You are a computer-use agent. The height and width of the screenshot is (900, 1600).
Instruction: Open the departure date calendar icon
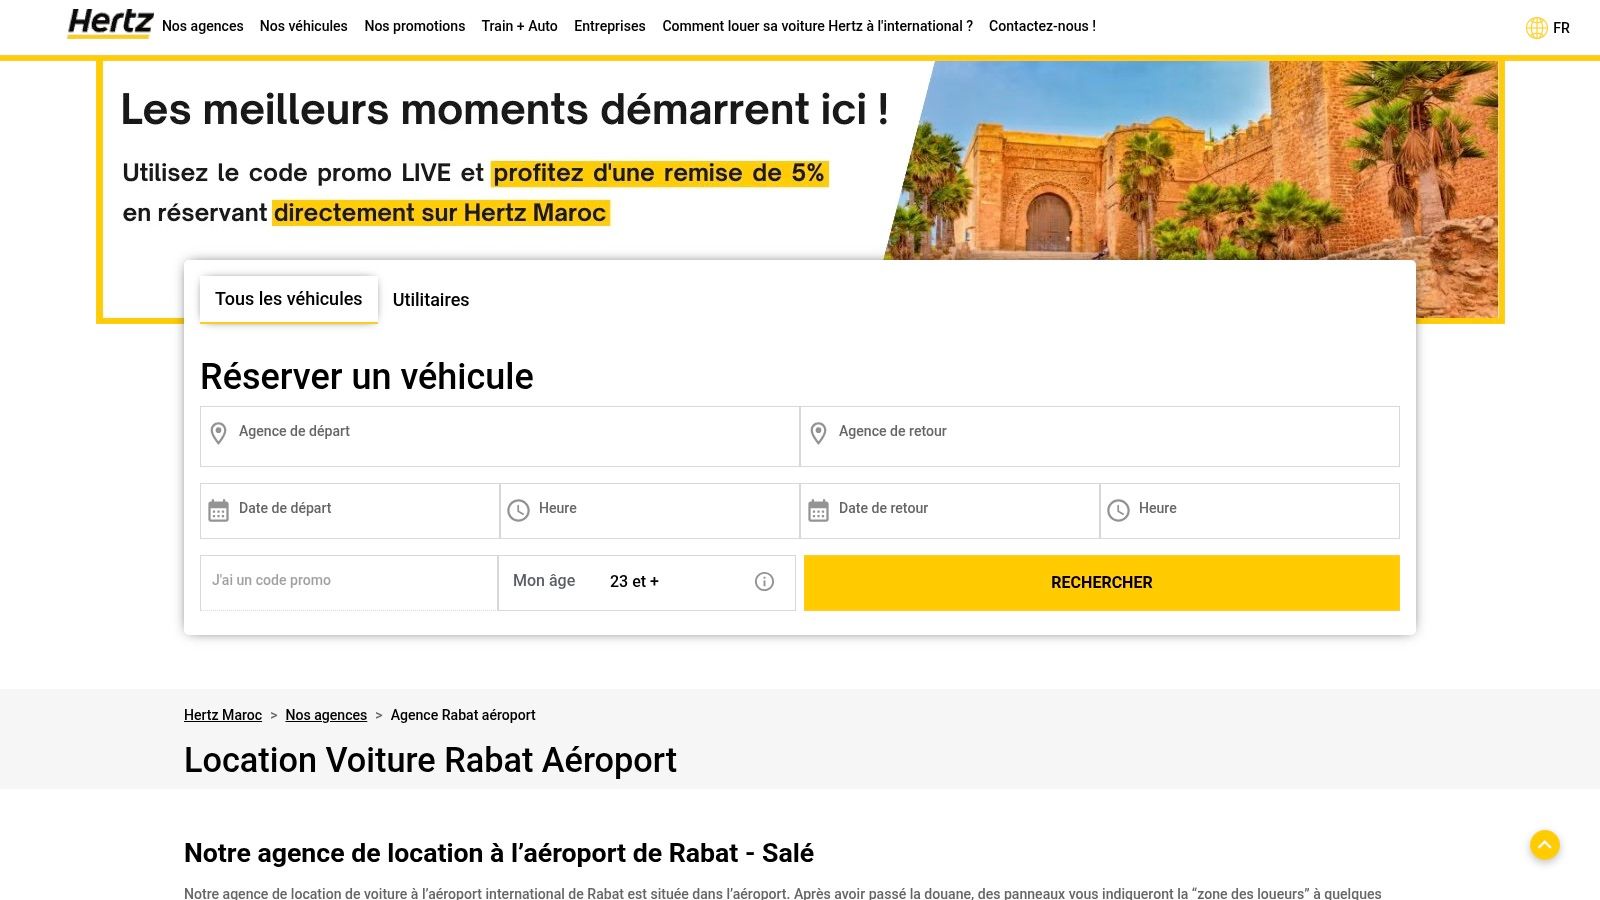click(219, 510)
